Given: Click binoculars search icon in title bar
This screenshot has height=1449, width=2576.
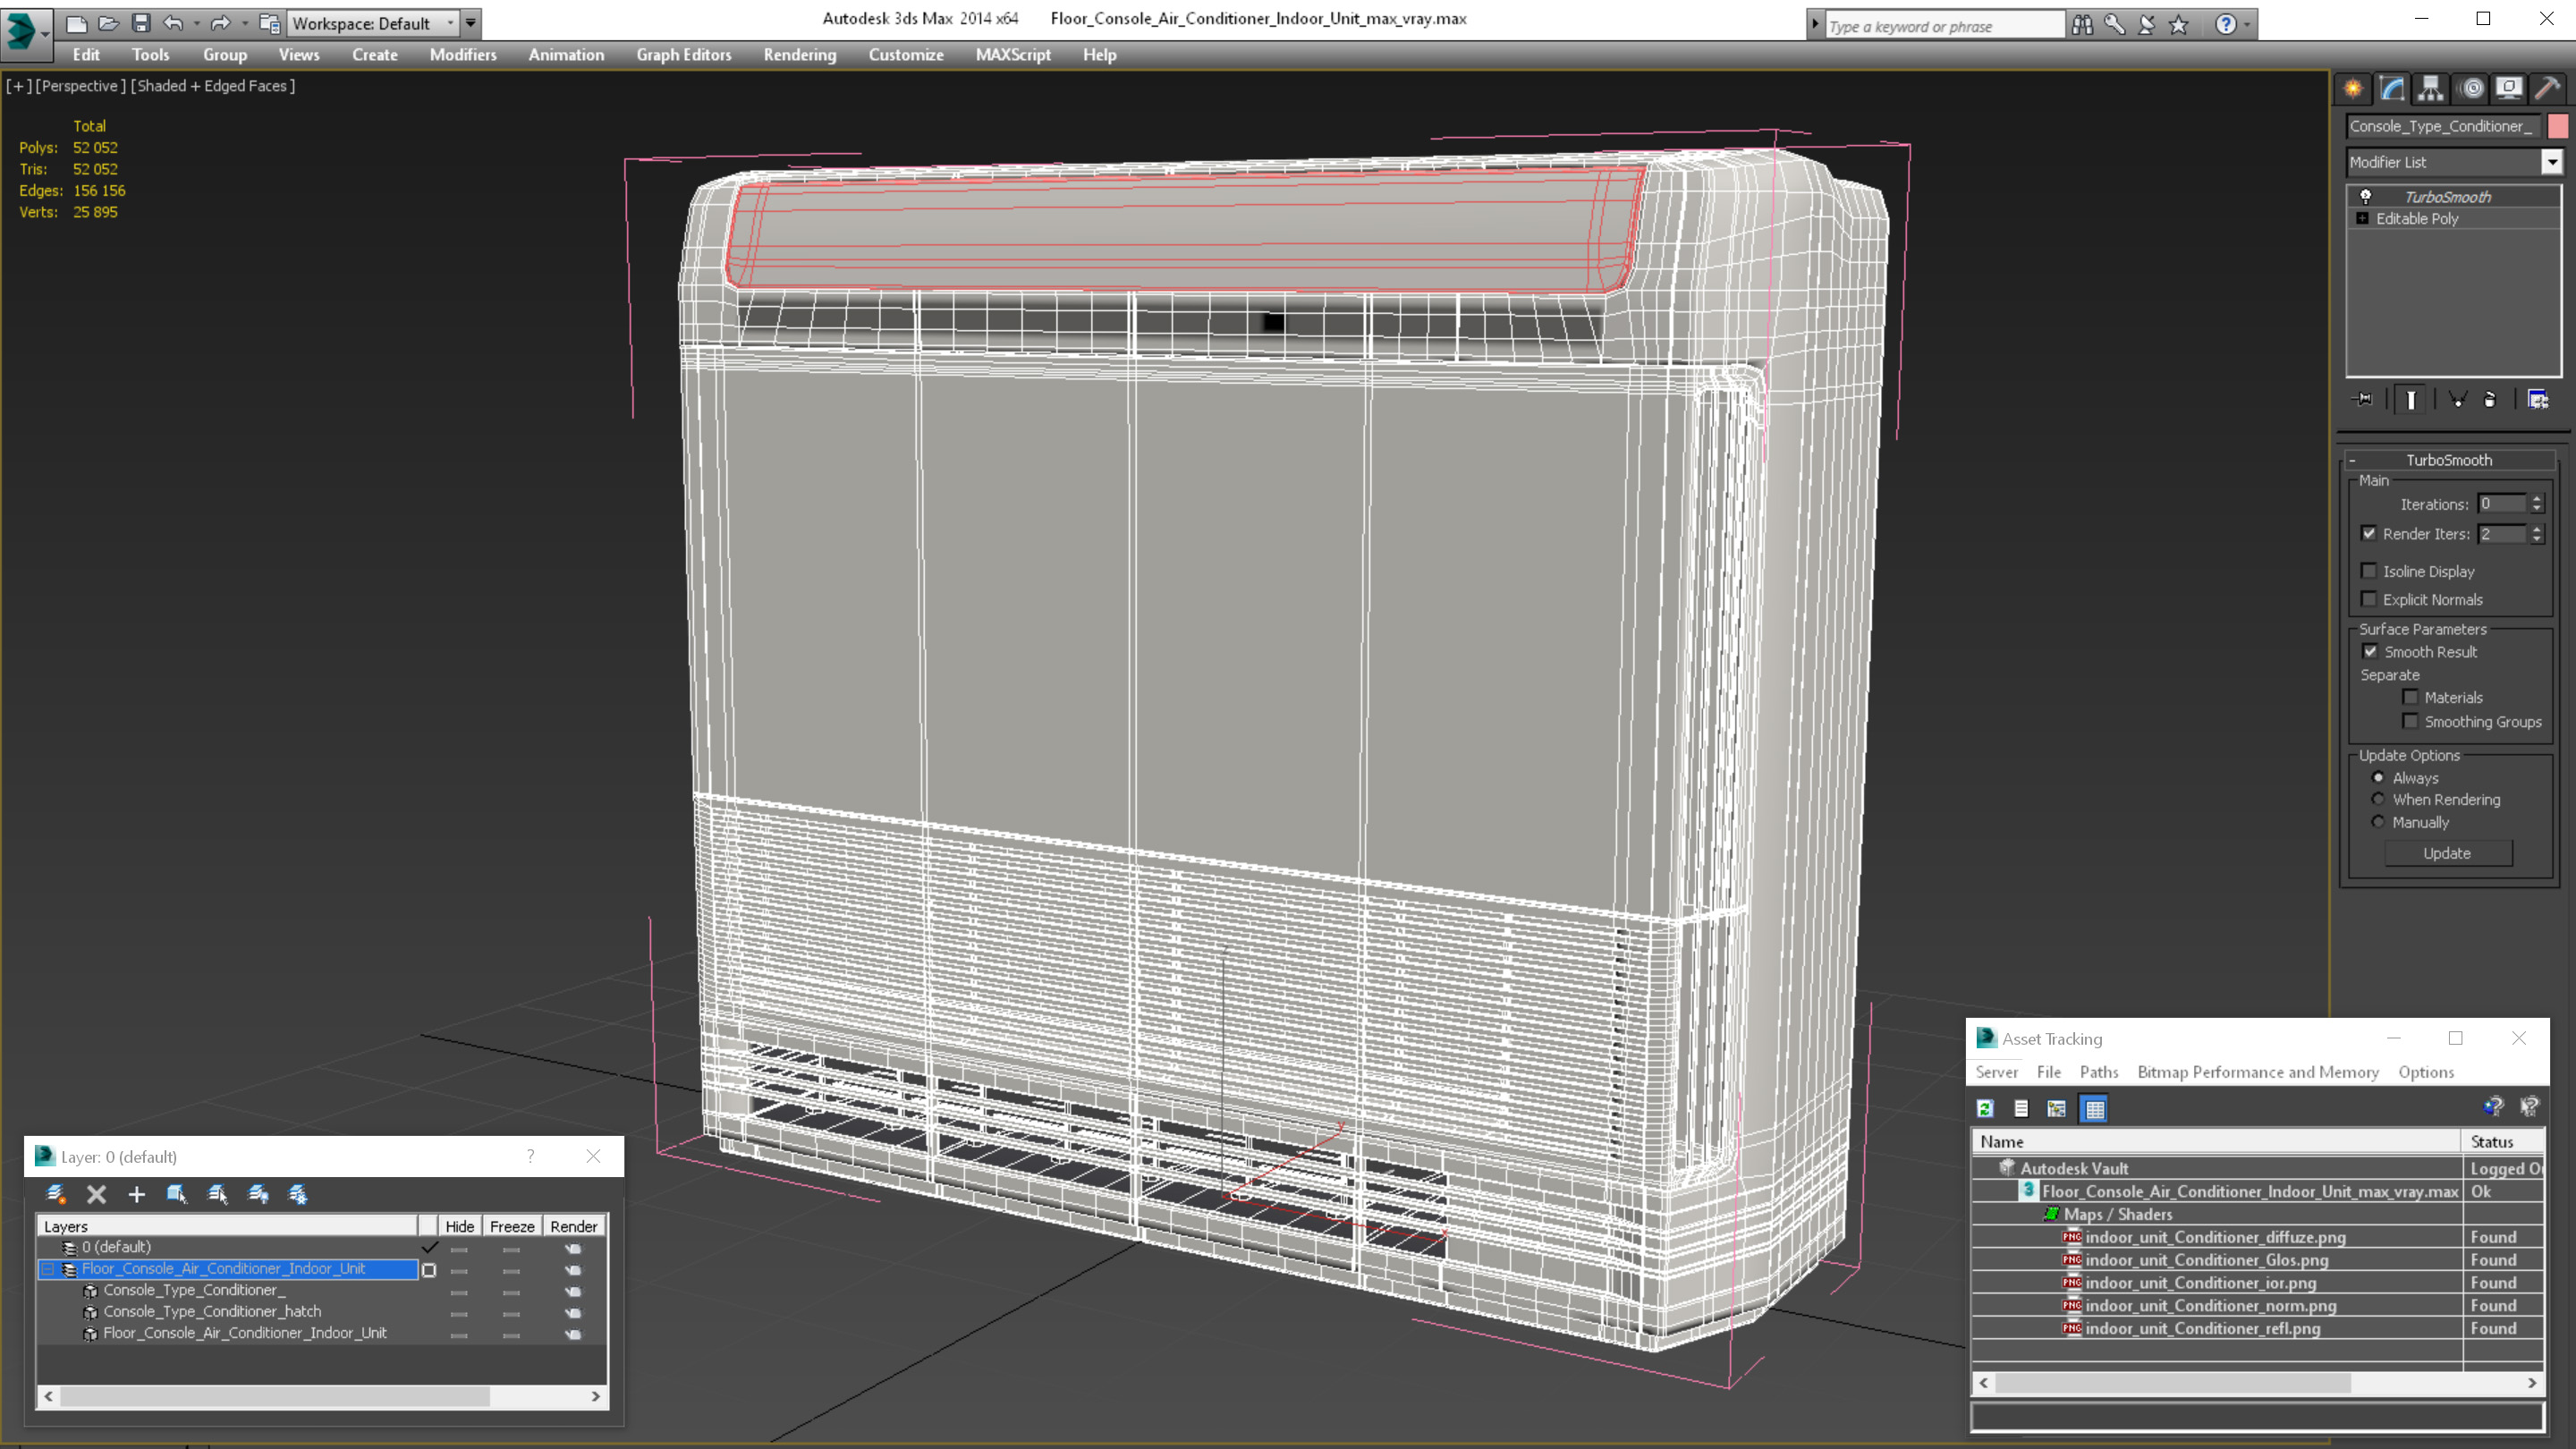Looking at the screenshot, I should pyautogui.click(x=2082, y=25).
